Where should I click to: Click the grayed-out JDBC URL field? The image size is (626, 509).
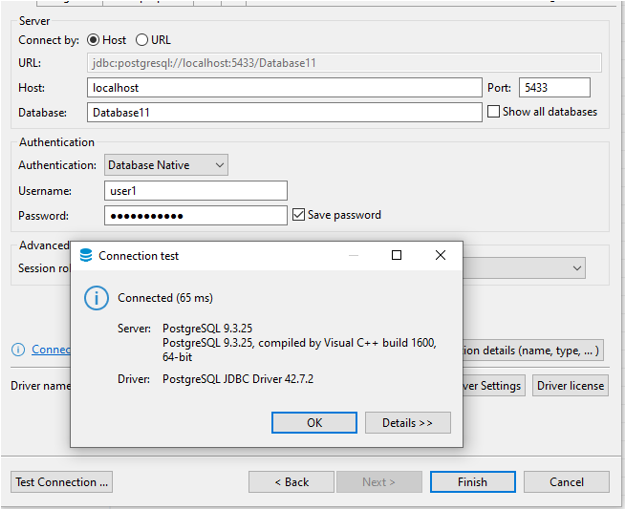coord(344,63)
